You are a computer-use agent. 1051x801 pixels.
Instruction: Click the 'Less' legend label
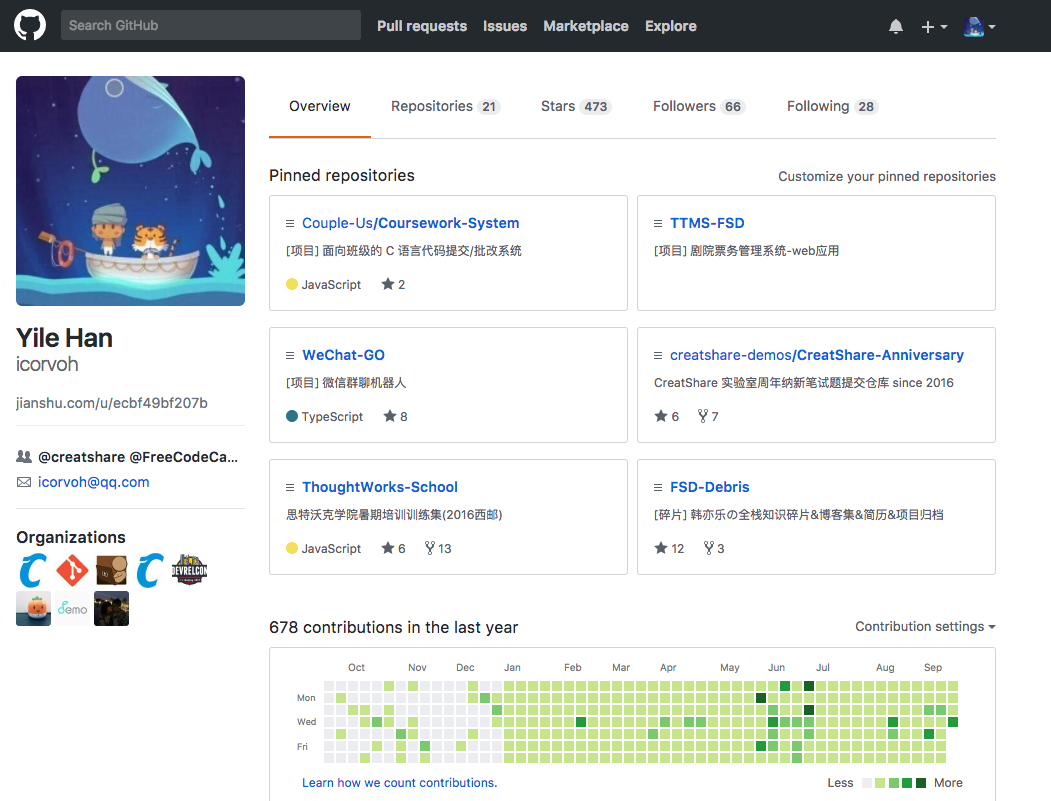click(840, 783)
